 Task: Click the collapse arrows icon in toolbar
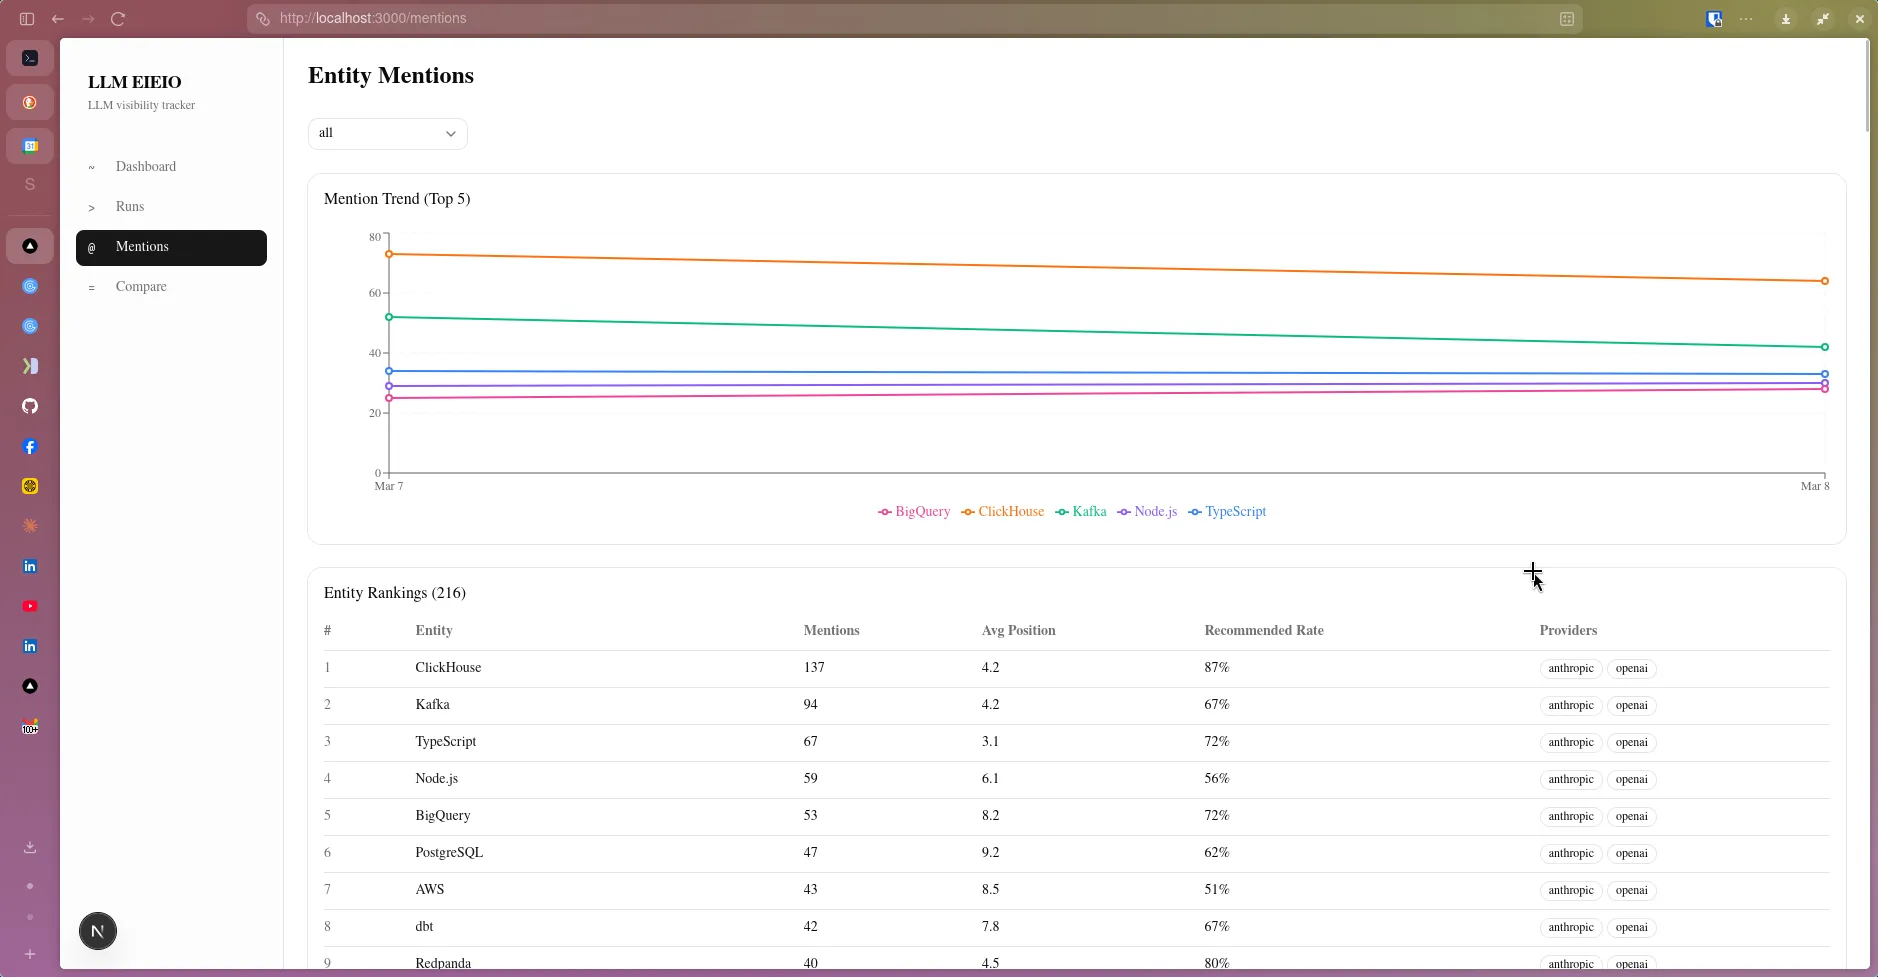click(1823, 19)
